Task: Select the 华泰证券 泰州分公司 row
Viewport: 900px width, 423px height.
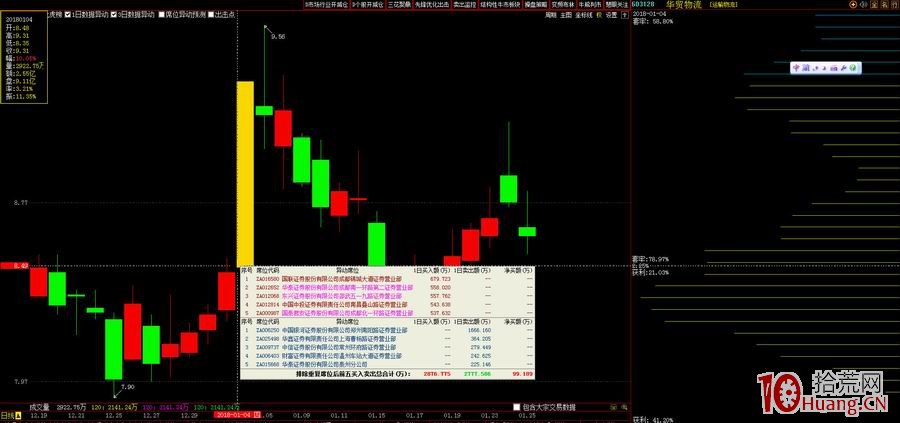Action: tap(387, 364)
